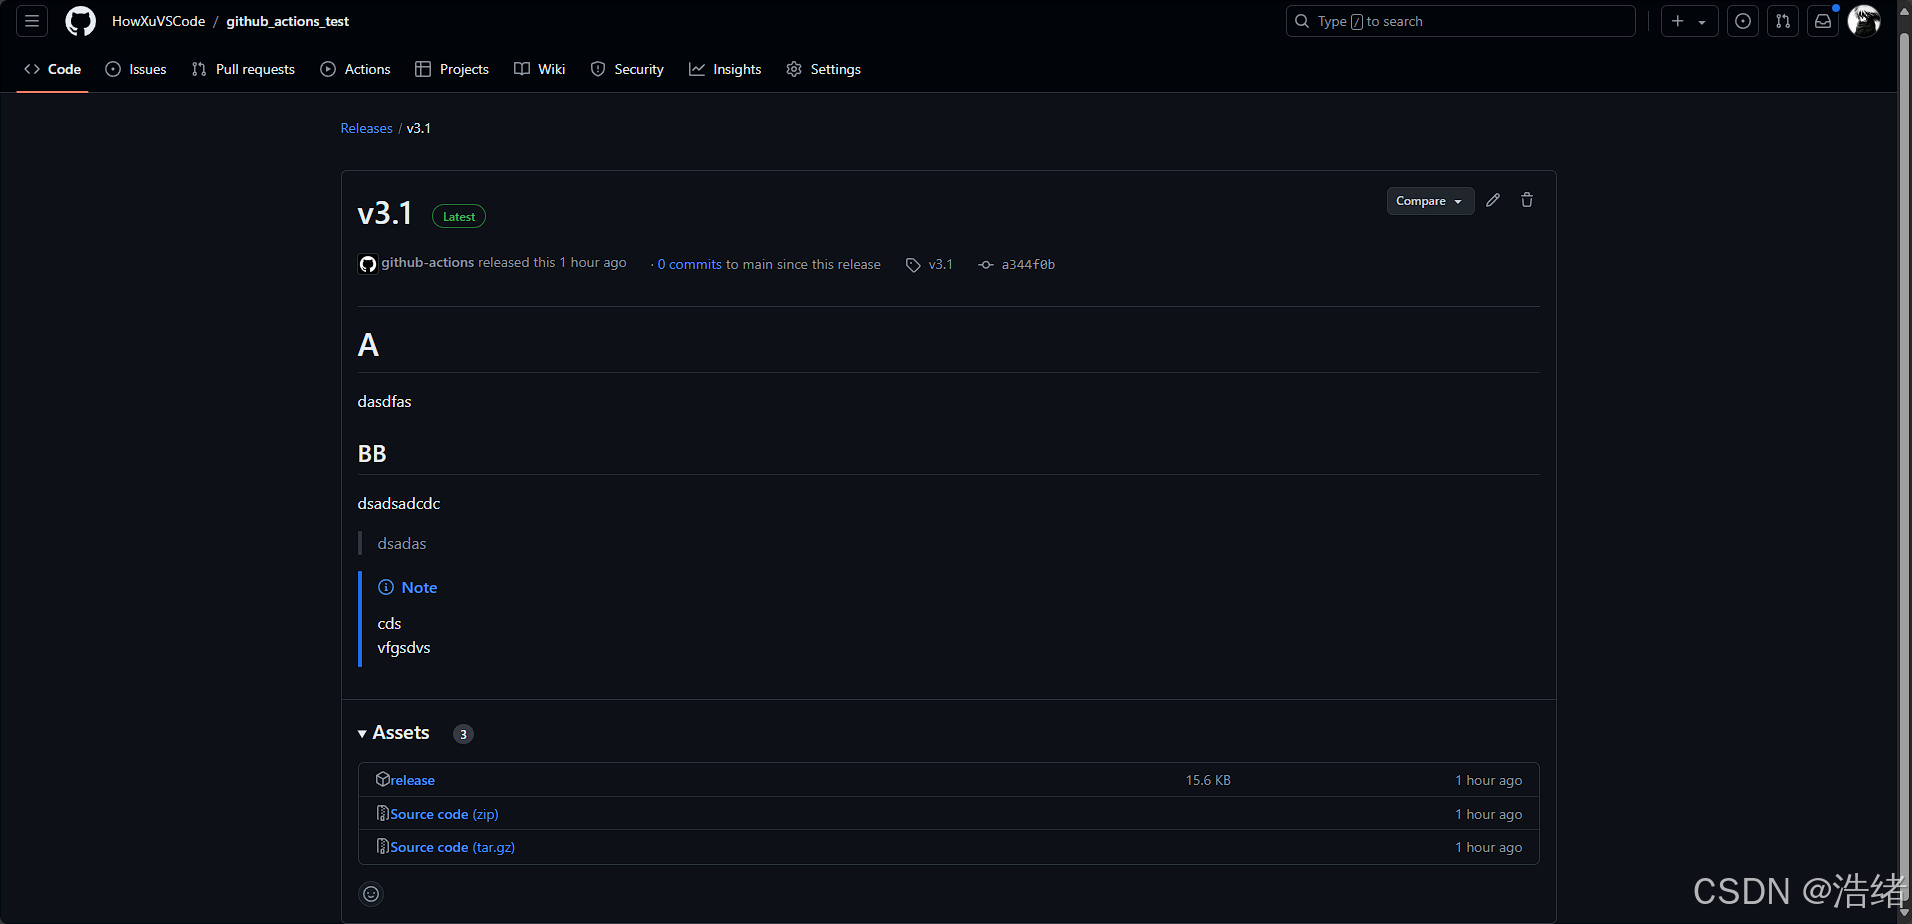Click the GitHub logo home icon
The width and height of the screenshot is (1912, 924).
[80, 21]
